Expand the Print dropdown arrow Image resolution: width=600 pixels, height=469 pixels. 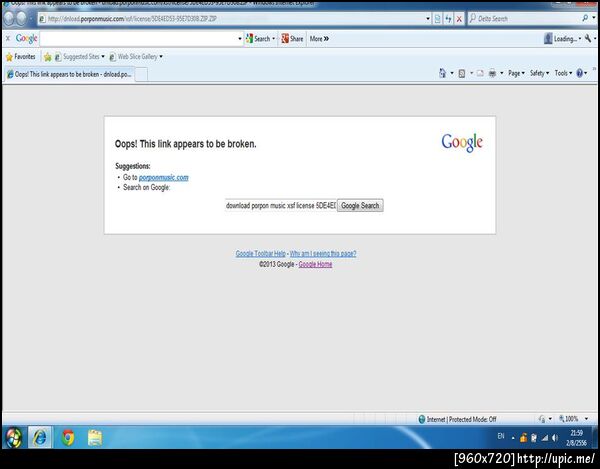(x=502, y=73)
